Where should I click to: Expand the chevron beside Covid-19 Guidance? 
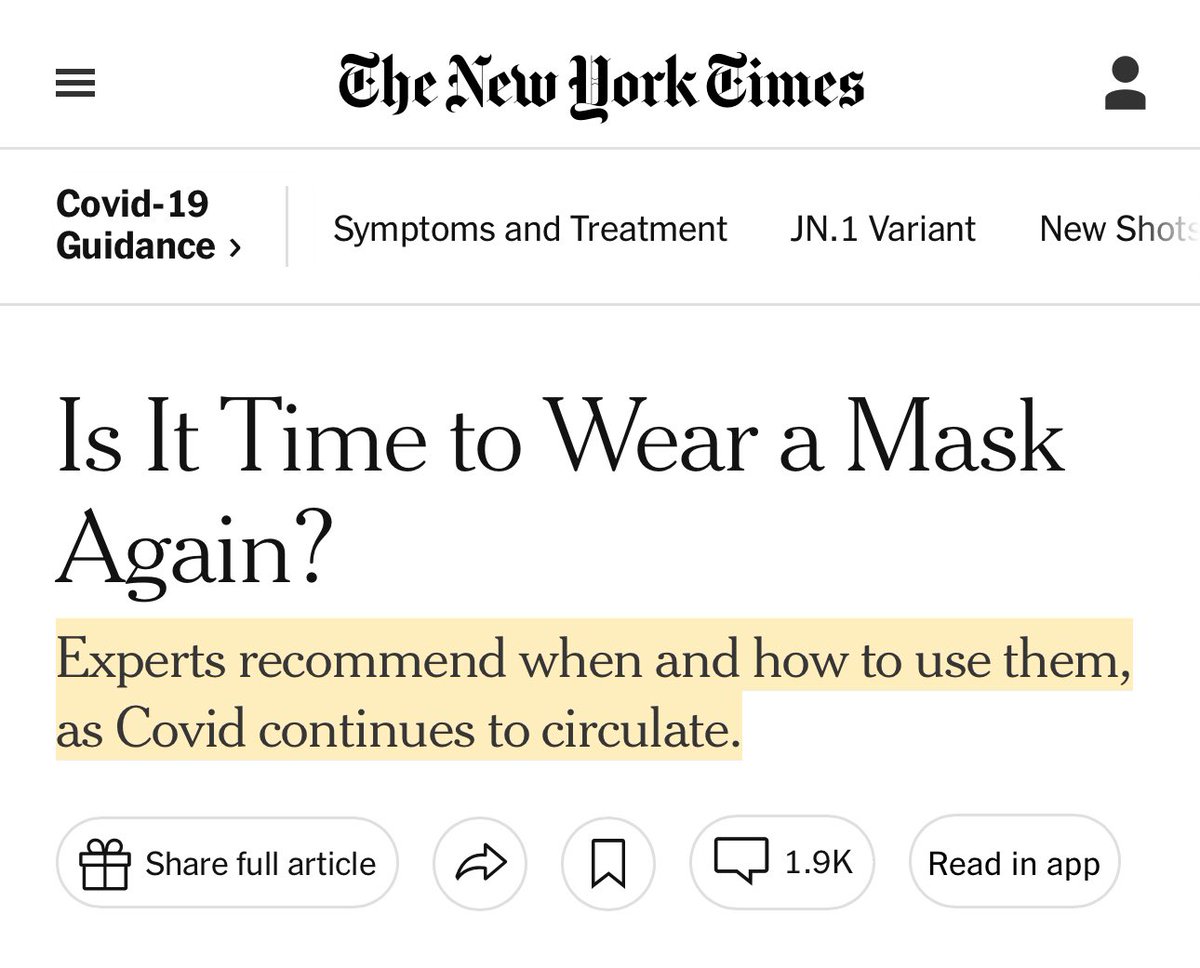(x=235, y=247)
